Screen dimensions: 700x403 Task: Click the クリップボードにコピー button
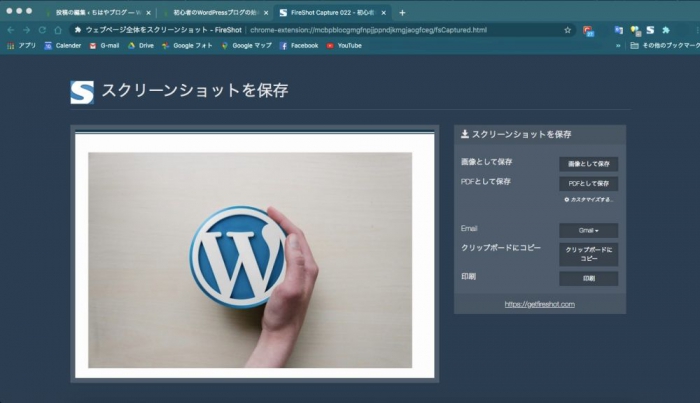[588, 254]
